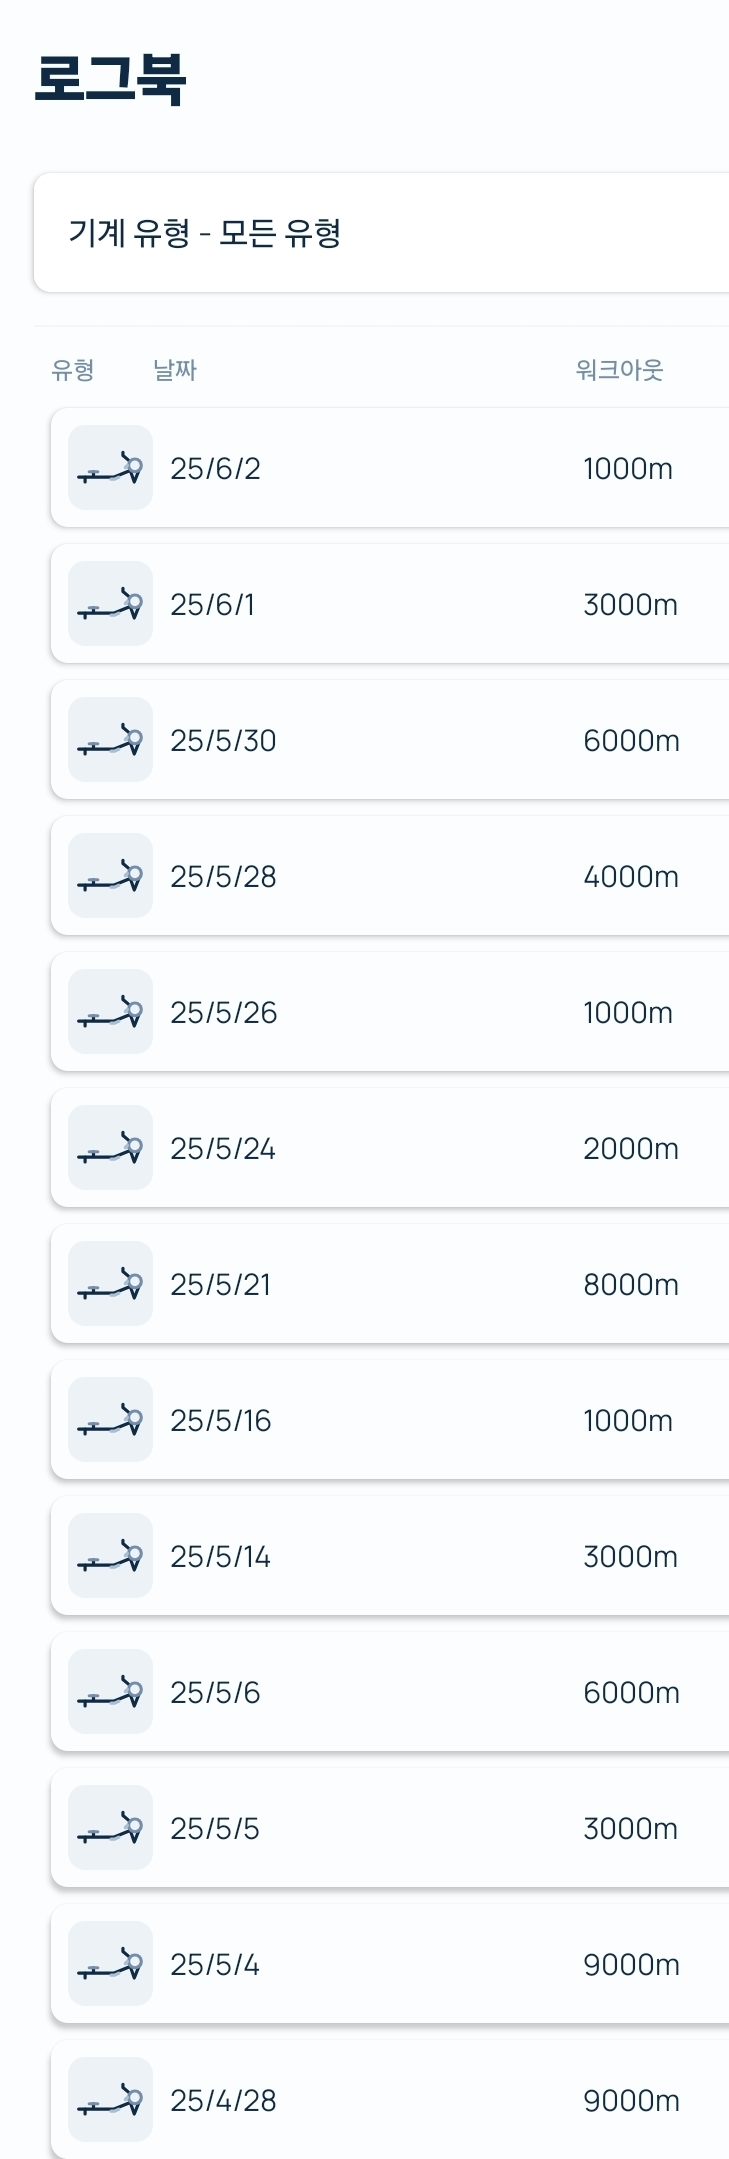
Task: Click the 유형 column header
Action: tap(73, 370)
